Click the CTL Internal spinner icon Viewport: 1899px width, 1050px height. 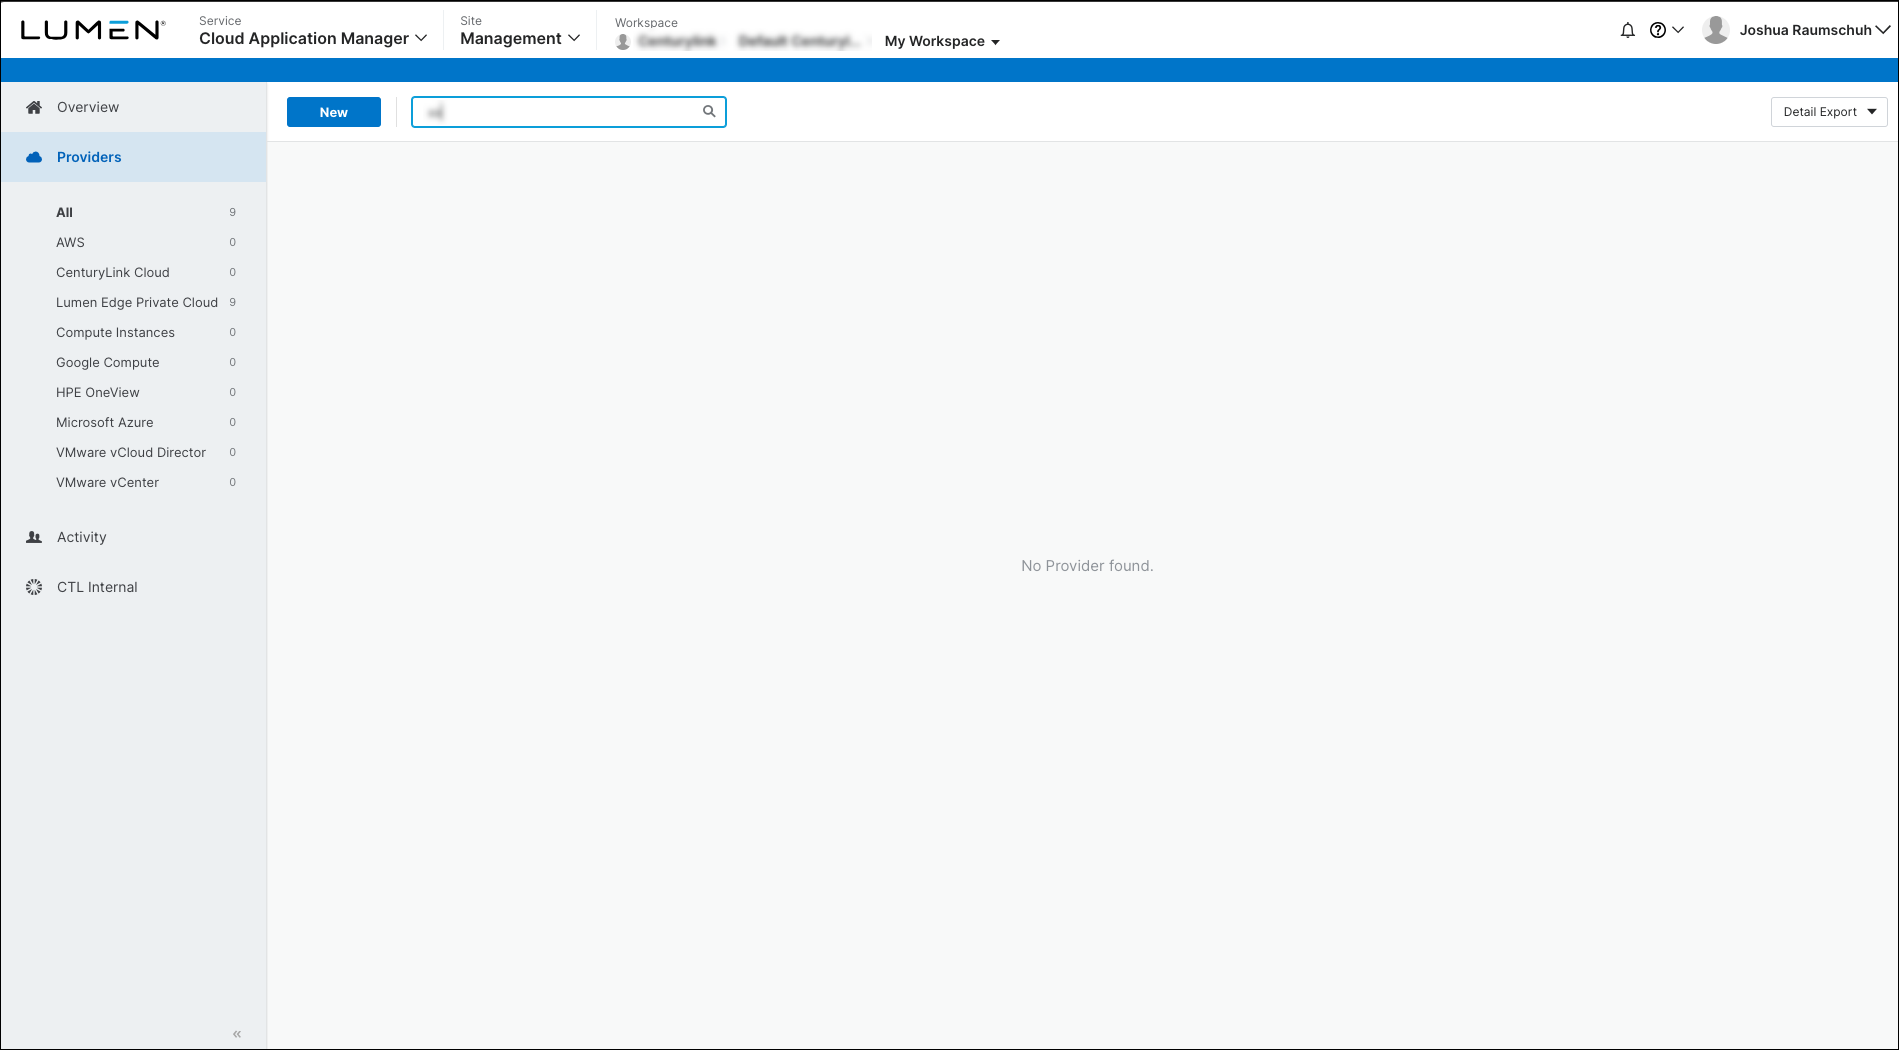click(34, 587)
